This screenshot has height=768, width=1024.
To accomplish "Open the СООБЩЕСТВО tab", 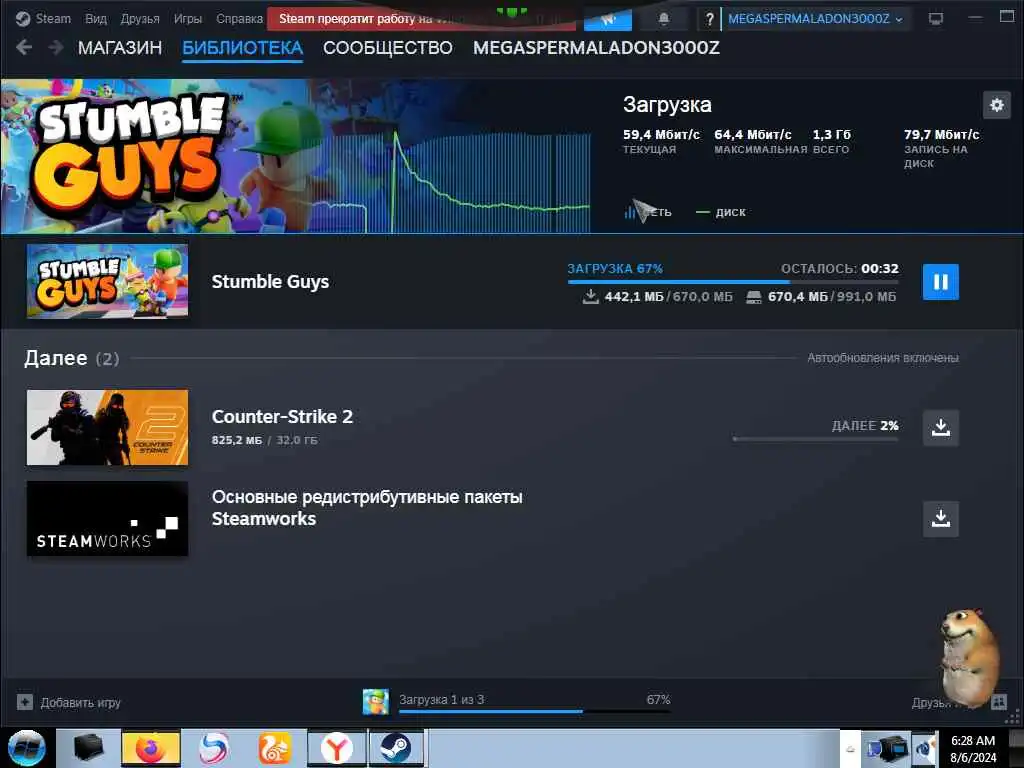I will (387, 48).
